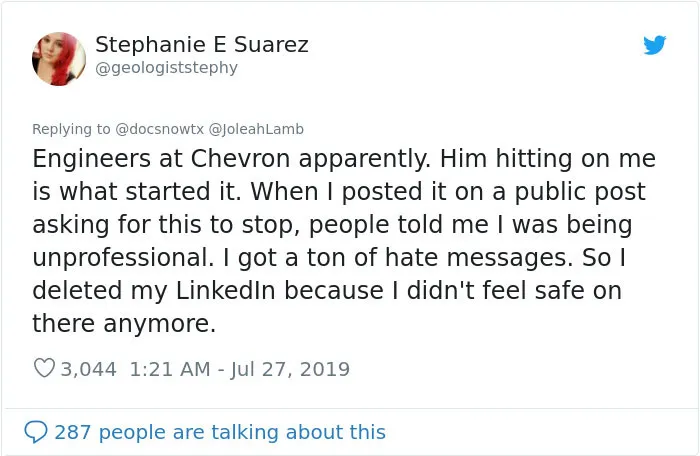Screen dimensions: 700x456
Task: Click the "Replying to" label
Action: click(x=71, y=129)
